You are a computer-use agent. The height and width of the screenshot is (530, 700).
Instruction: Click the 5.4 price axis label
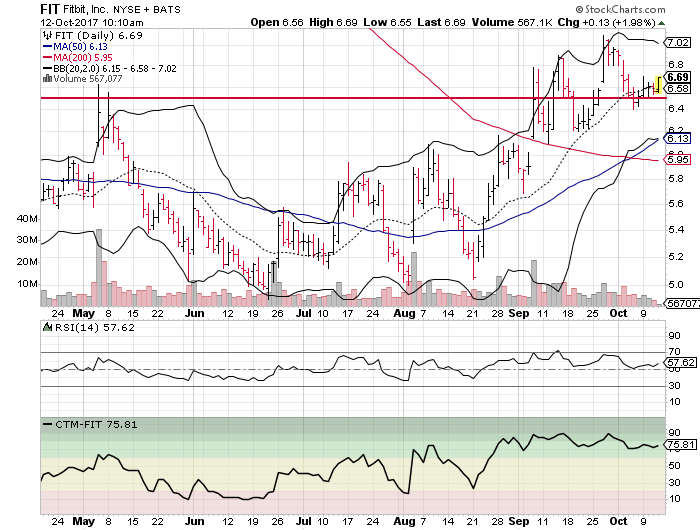[676, 230]
